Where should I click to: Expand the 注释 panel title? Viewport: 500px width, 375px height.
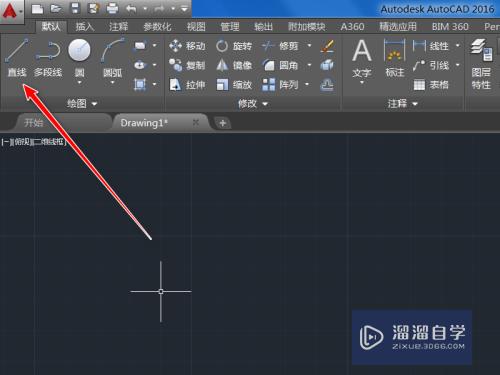coord(402,104)
